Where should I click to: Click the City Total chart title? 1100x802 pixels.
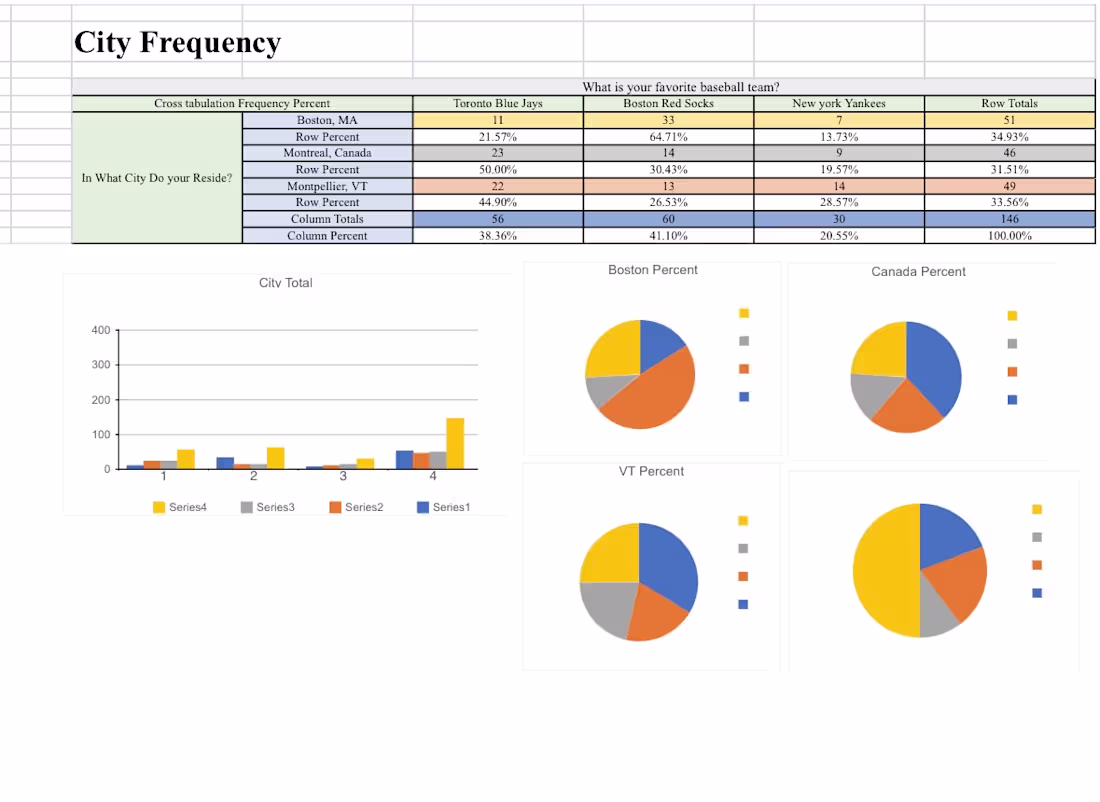[x=285, y=283]
